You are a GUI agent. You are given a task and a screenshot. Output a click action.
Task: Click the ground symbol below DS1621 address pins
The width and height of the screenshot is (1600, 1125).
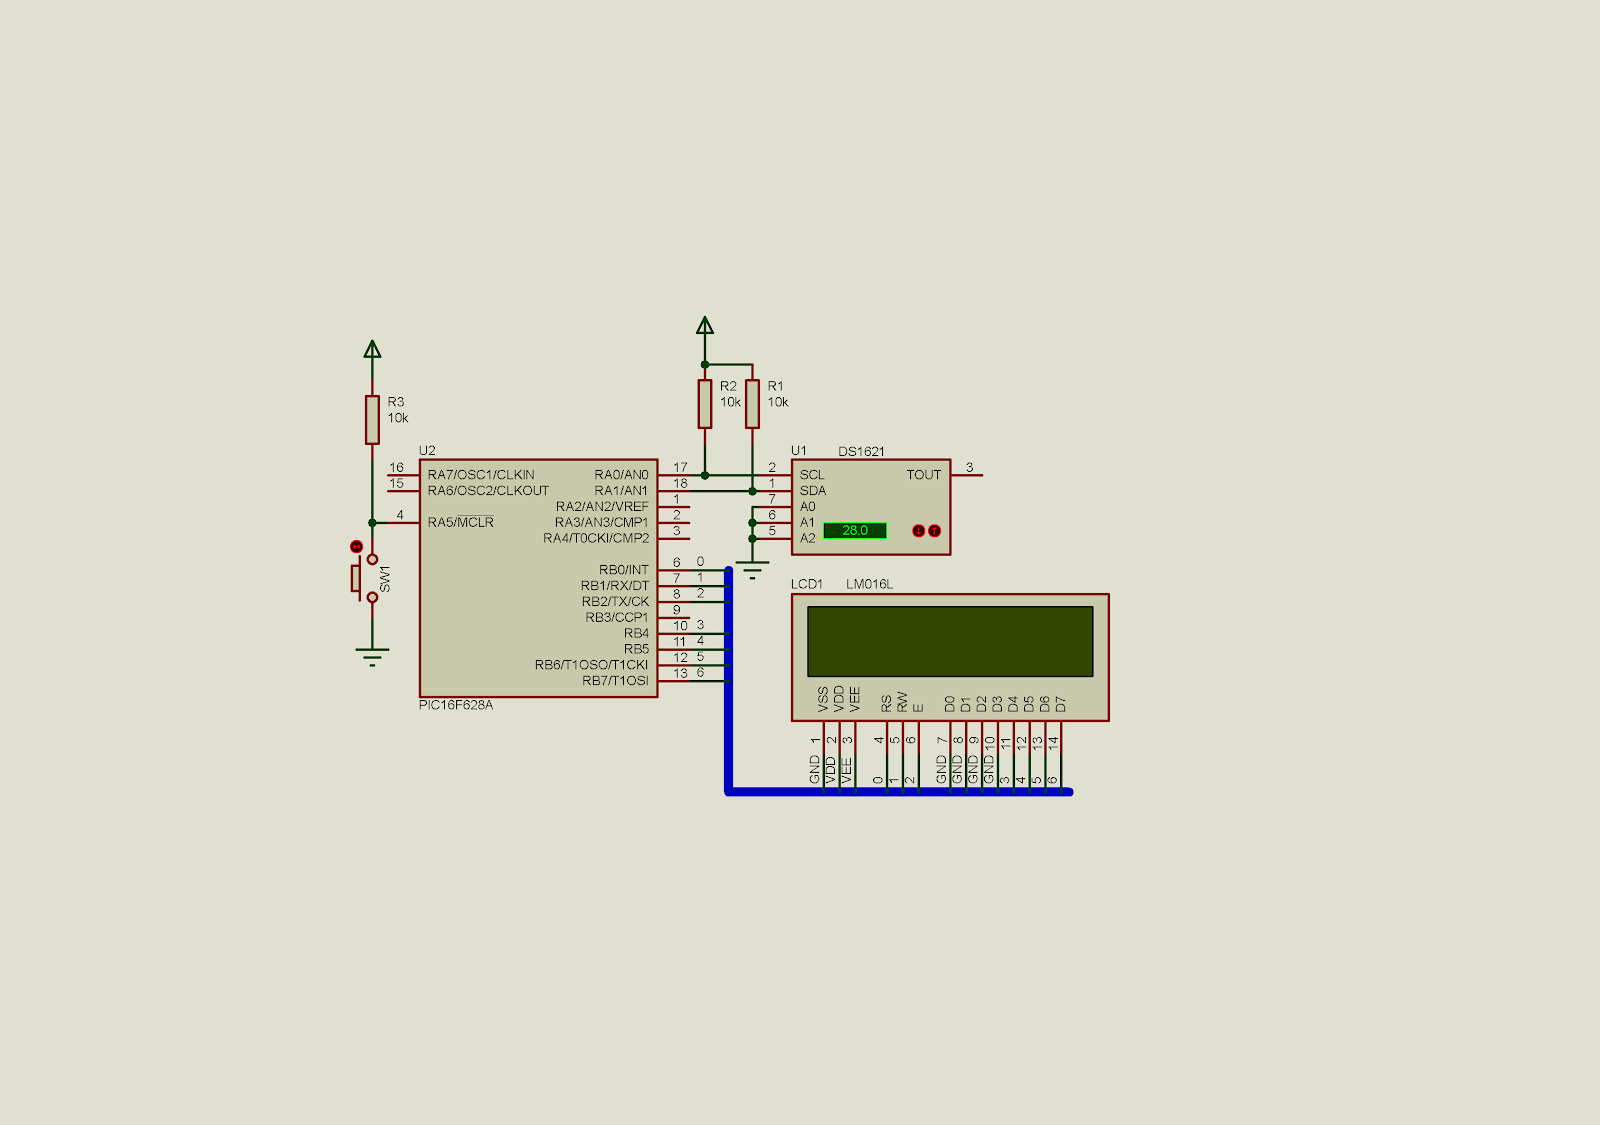pos(752,570)
